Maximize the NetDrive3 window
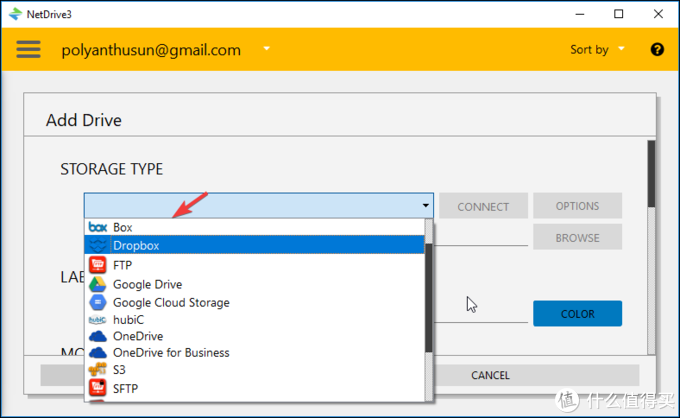680x418 pixels. (619, 14)
